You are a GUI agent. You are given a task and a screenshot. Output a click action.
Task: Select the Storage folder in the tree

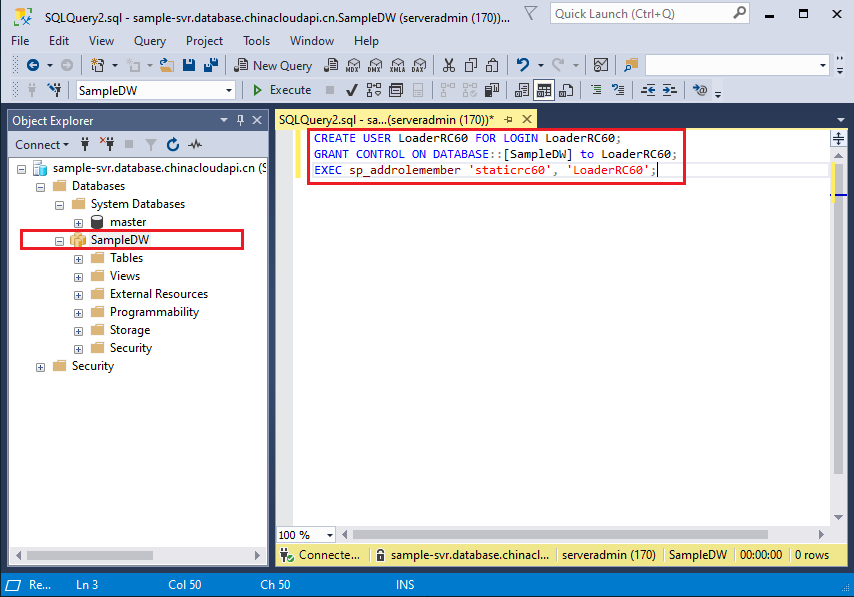tap(130, 330)
